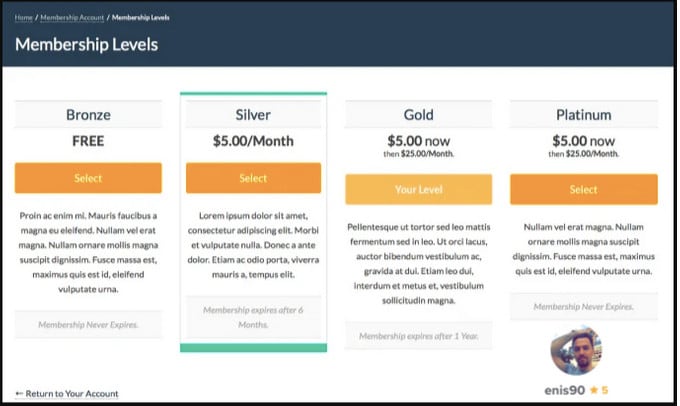Click the enis90 profile avatar

576,350
